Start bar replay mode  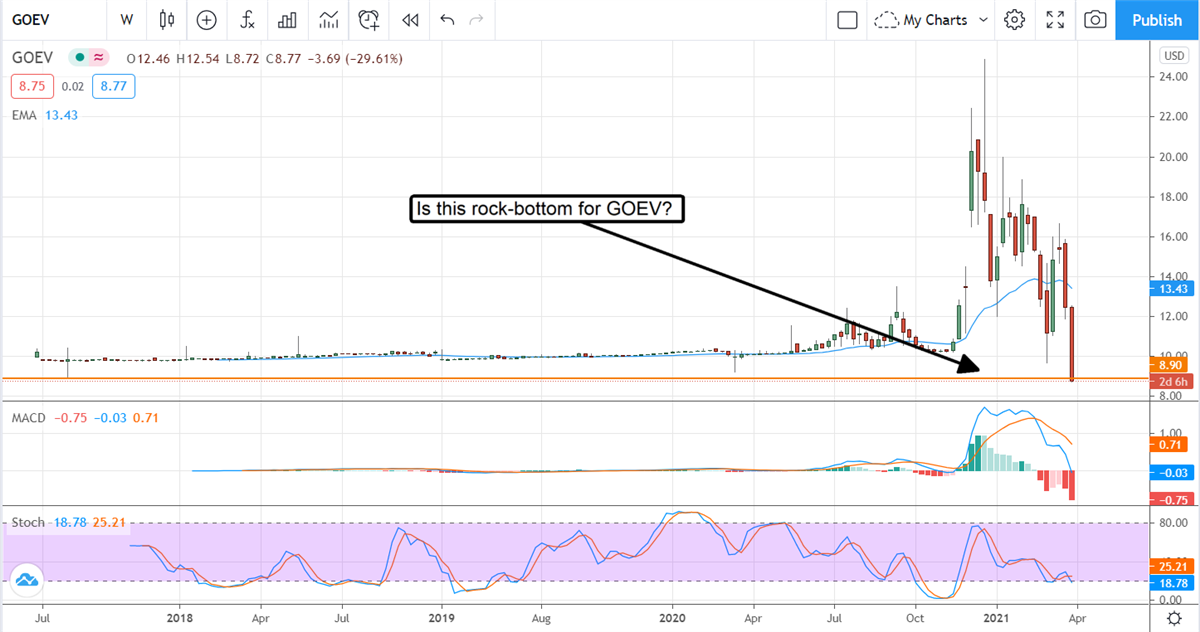409,19
